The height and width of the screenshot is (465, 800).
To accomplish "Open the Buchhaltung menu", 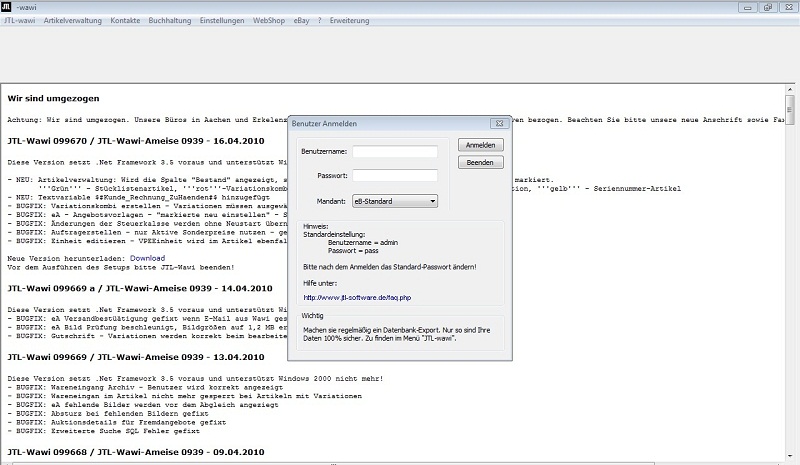I will coord(170,21).
